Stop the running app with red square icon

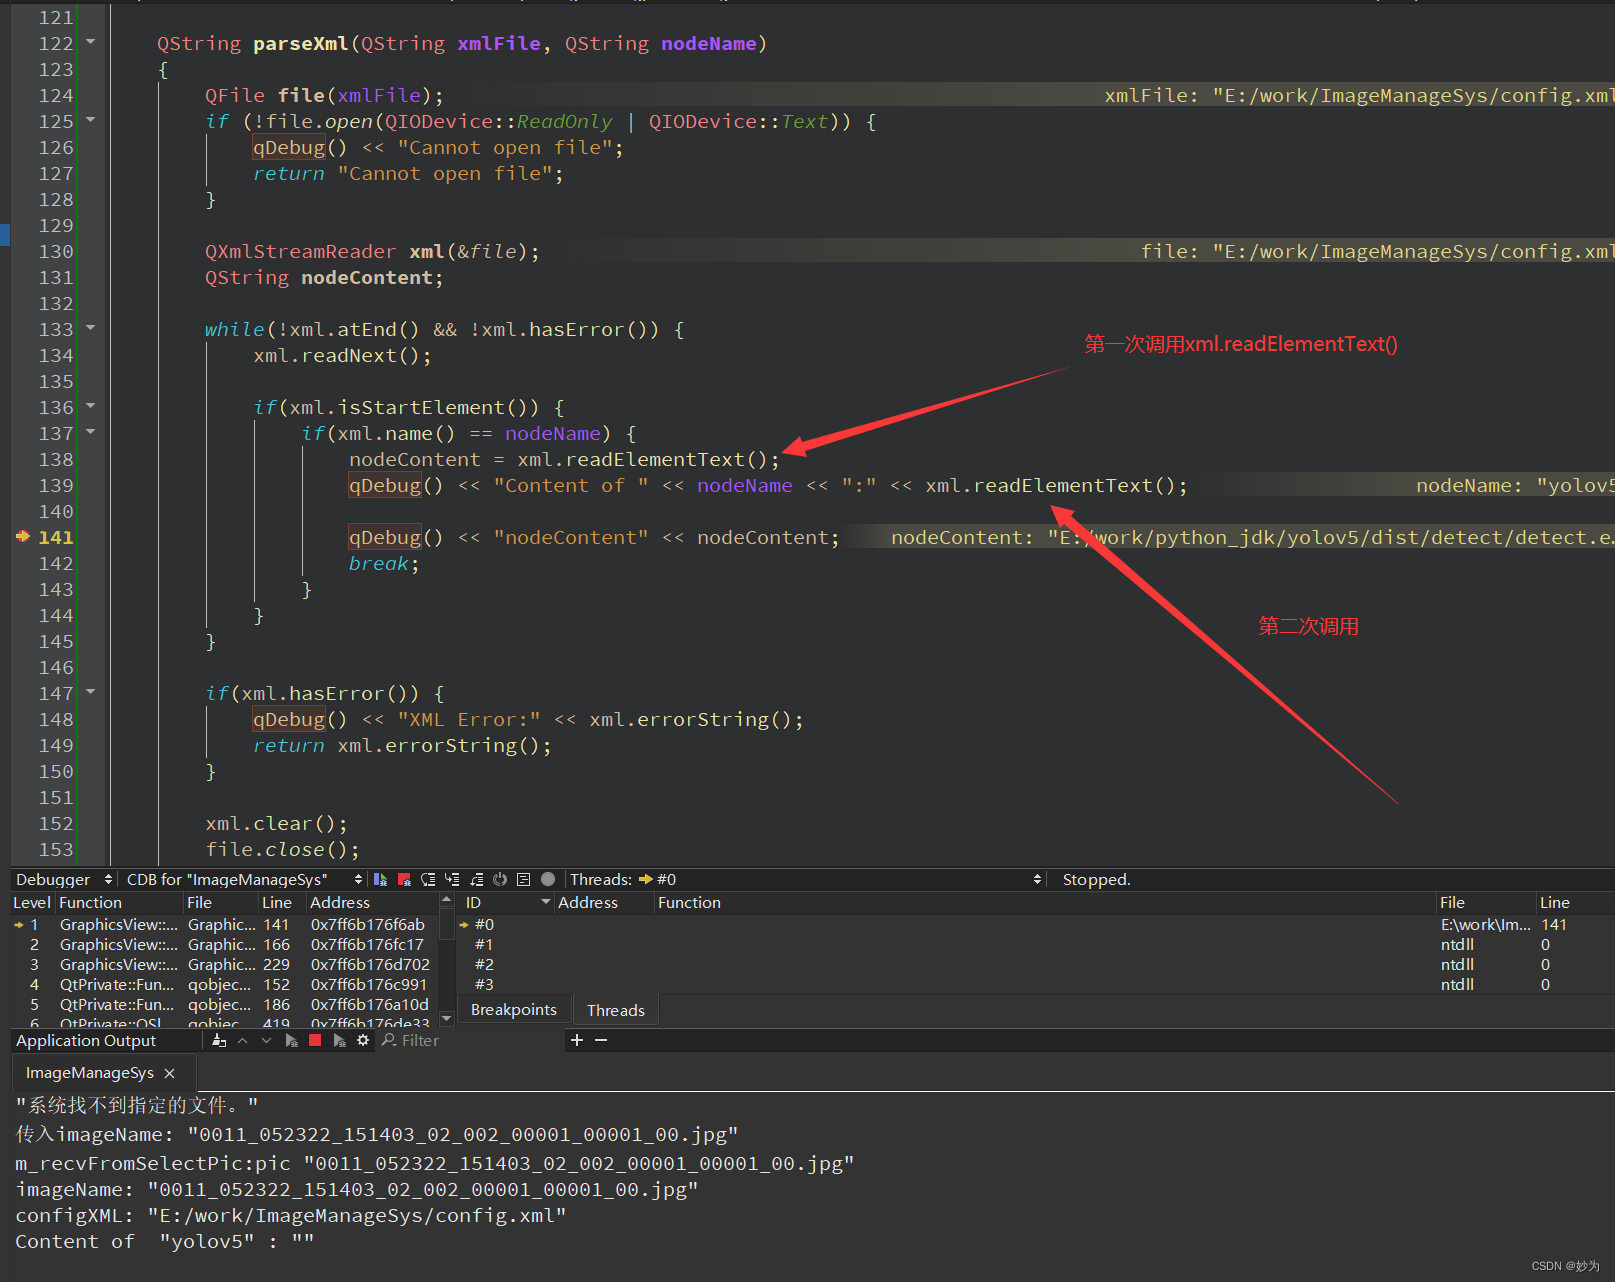coord(315,1040)
